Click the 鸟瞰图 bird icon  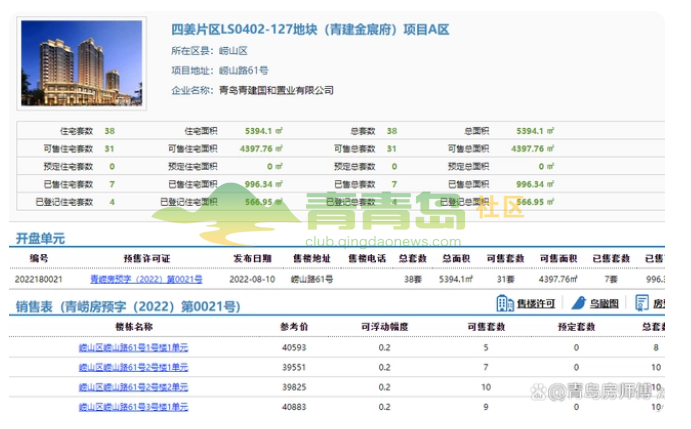click(579, 303)
